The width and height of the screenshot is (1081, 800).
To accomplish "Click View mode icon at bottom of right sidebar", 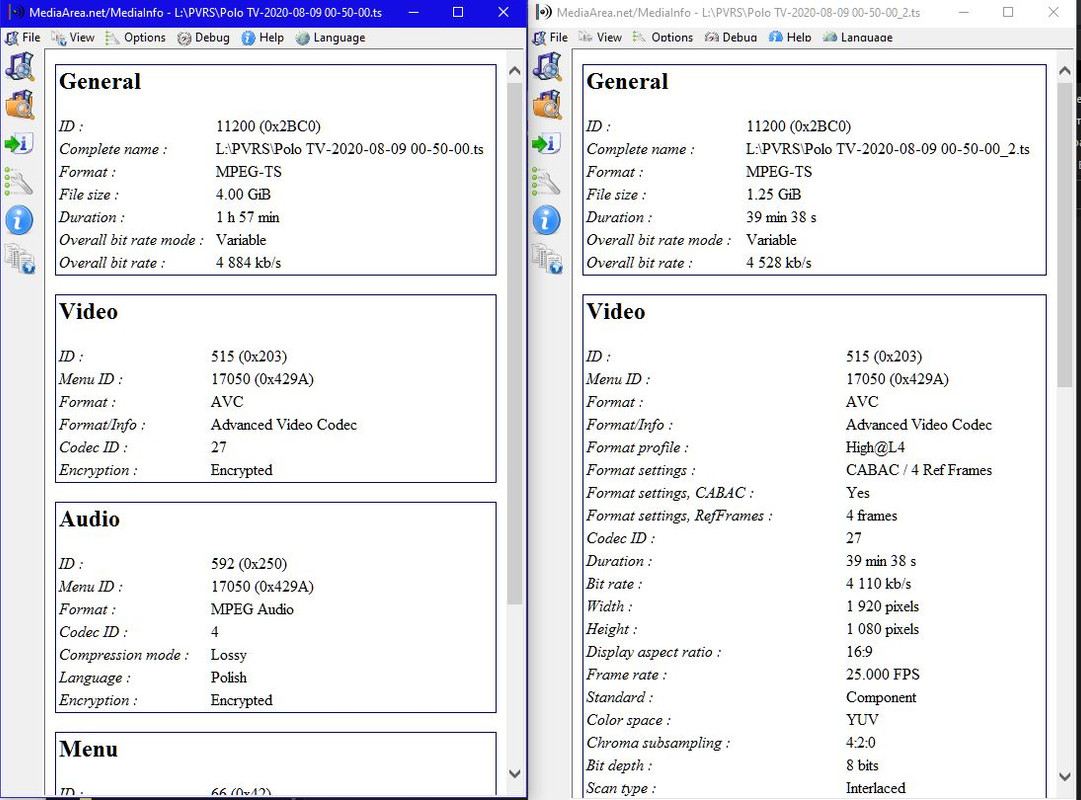I will (547, 259).
